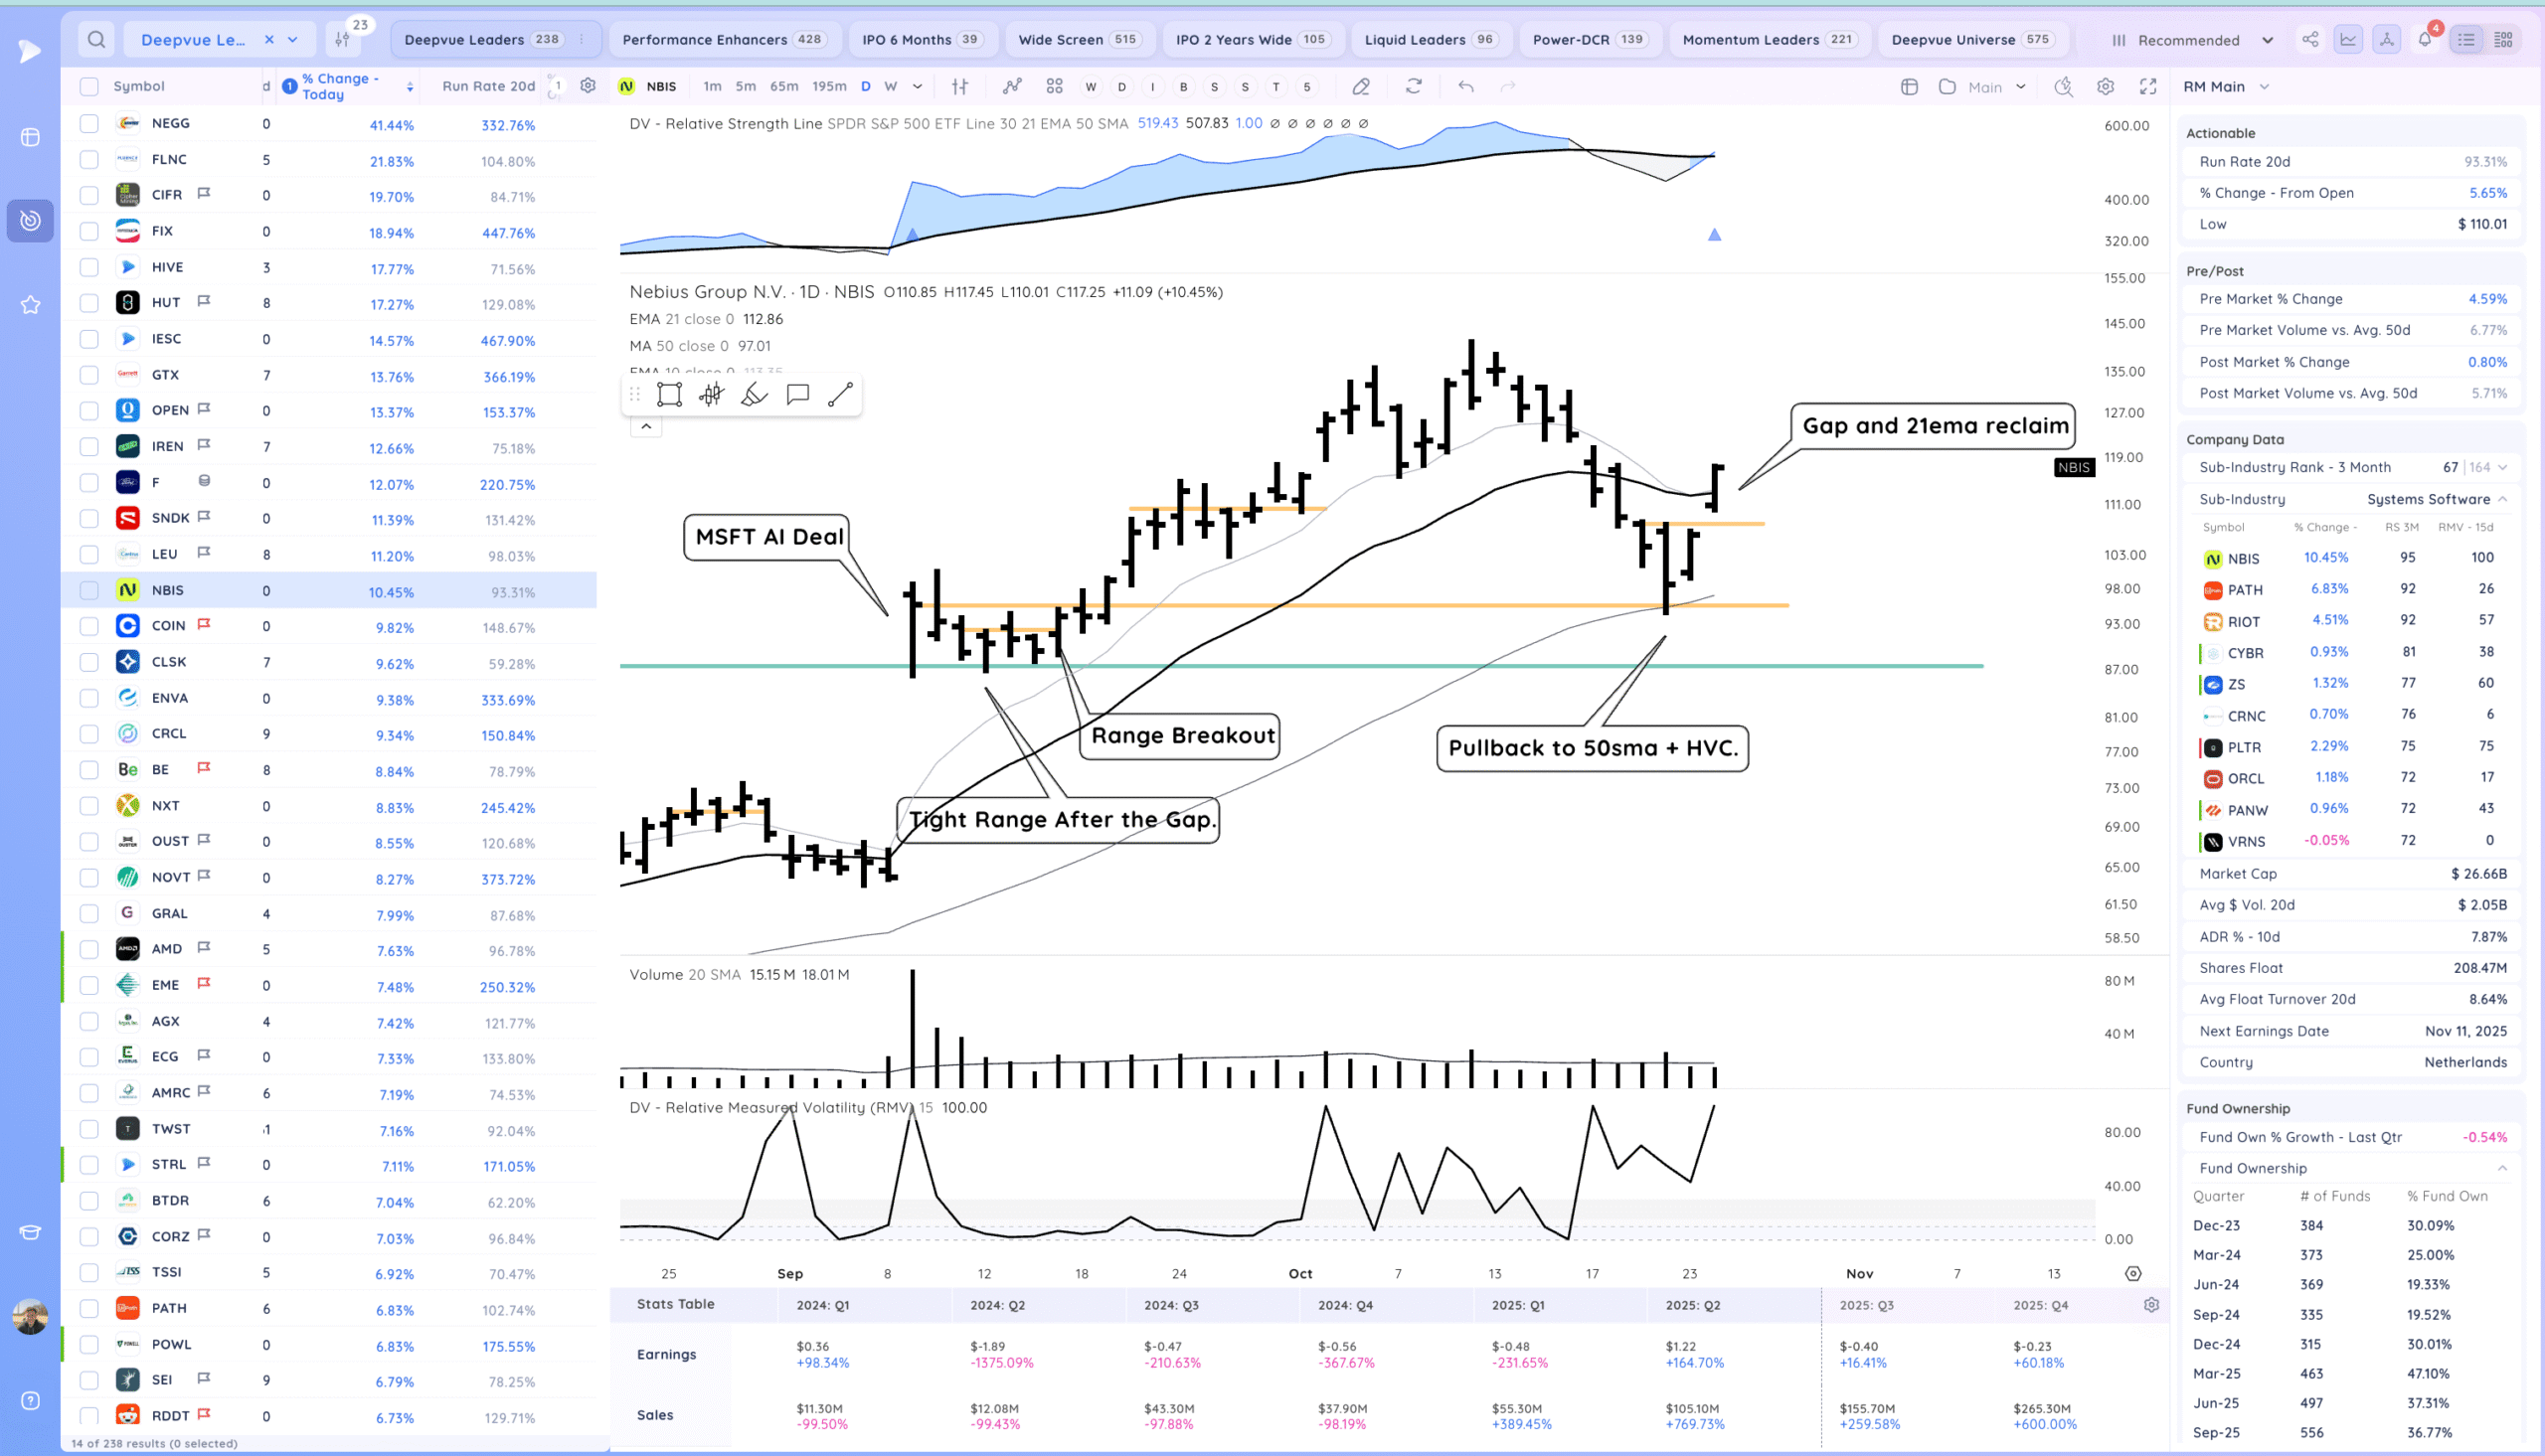Screen dimensions: 2545x1456
Task: Open the chart settings gear icon
Action: click(2106, 87)
